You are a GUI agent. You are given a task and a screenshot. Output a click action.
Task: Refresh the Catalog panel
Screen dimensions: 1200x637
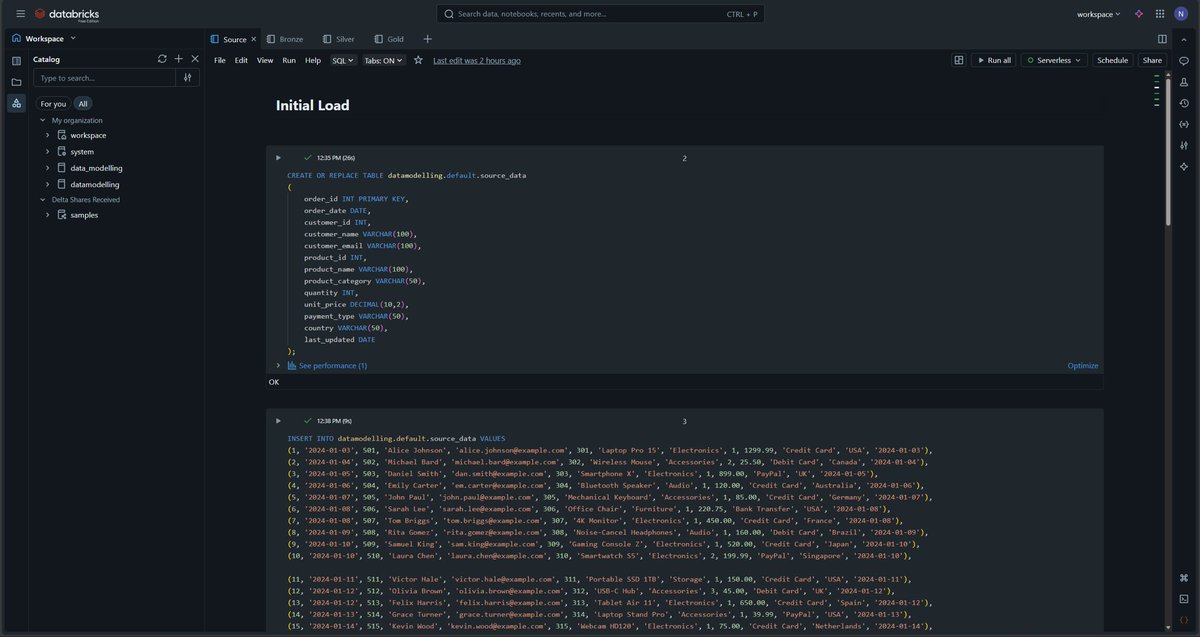162,59
